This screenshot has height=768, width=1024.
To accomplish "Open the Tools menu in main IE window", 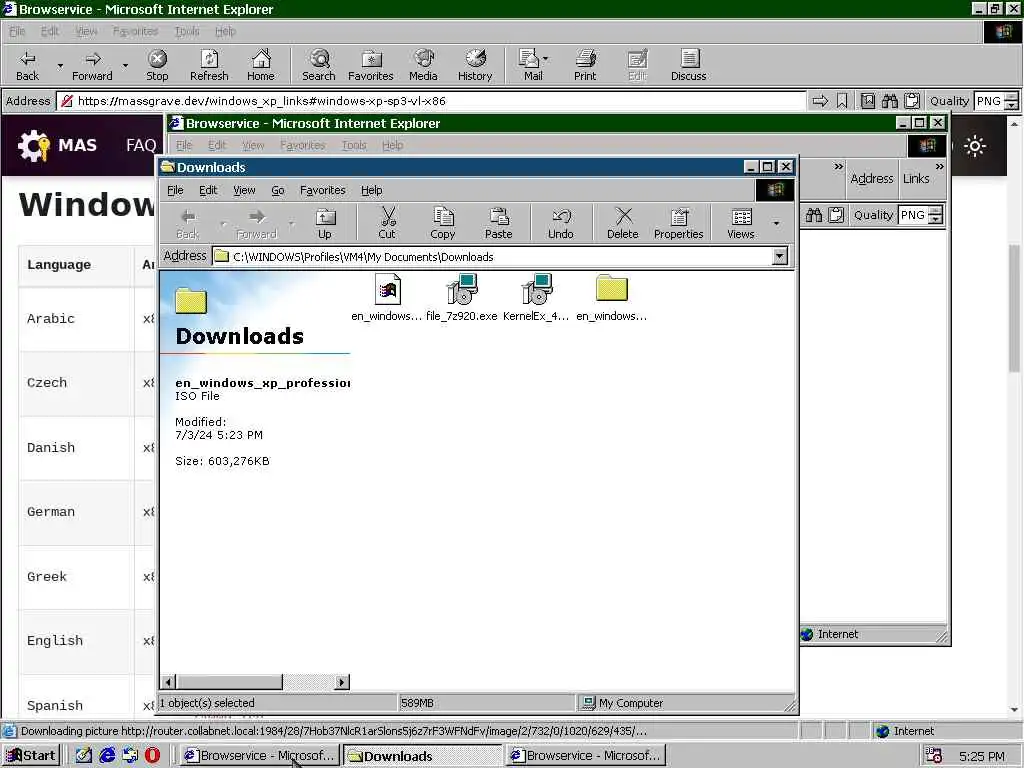I will (x=187, y=31).
